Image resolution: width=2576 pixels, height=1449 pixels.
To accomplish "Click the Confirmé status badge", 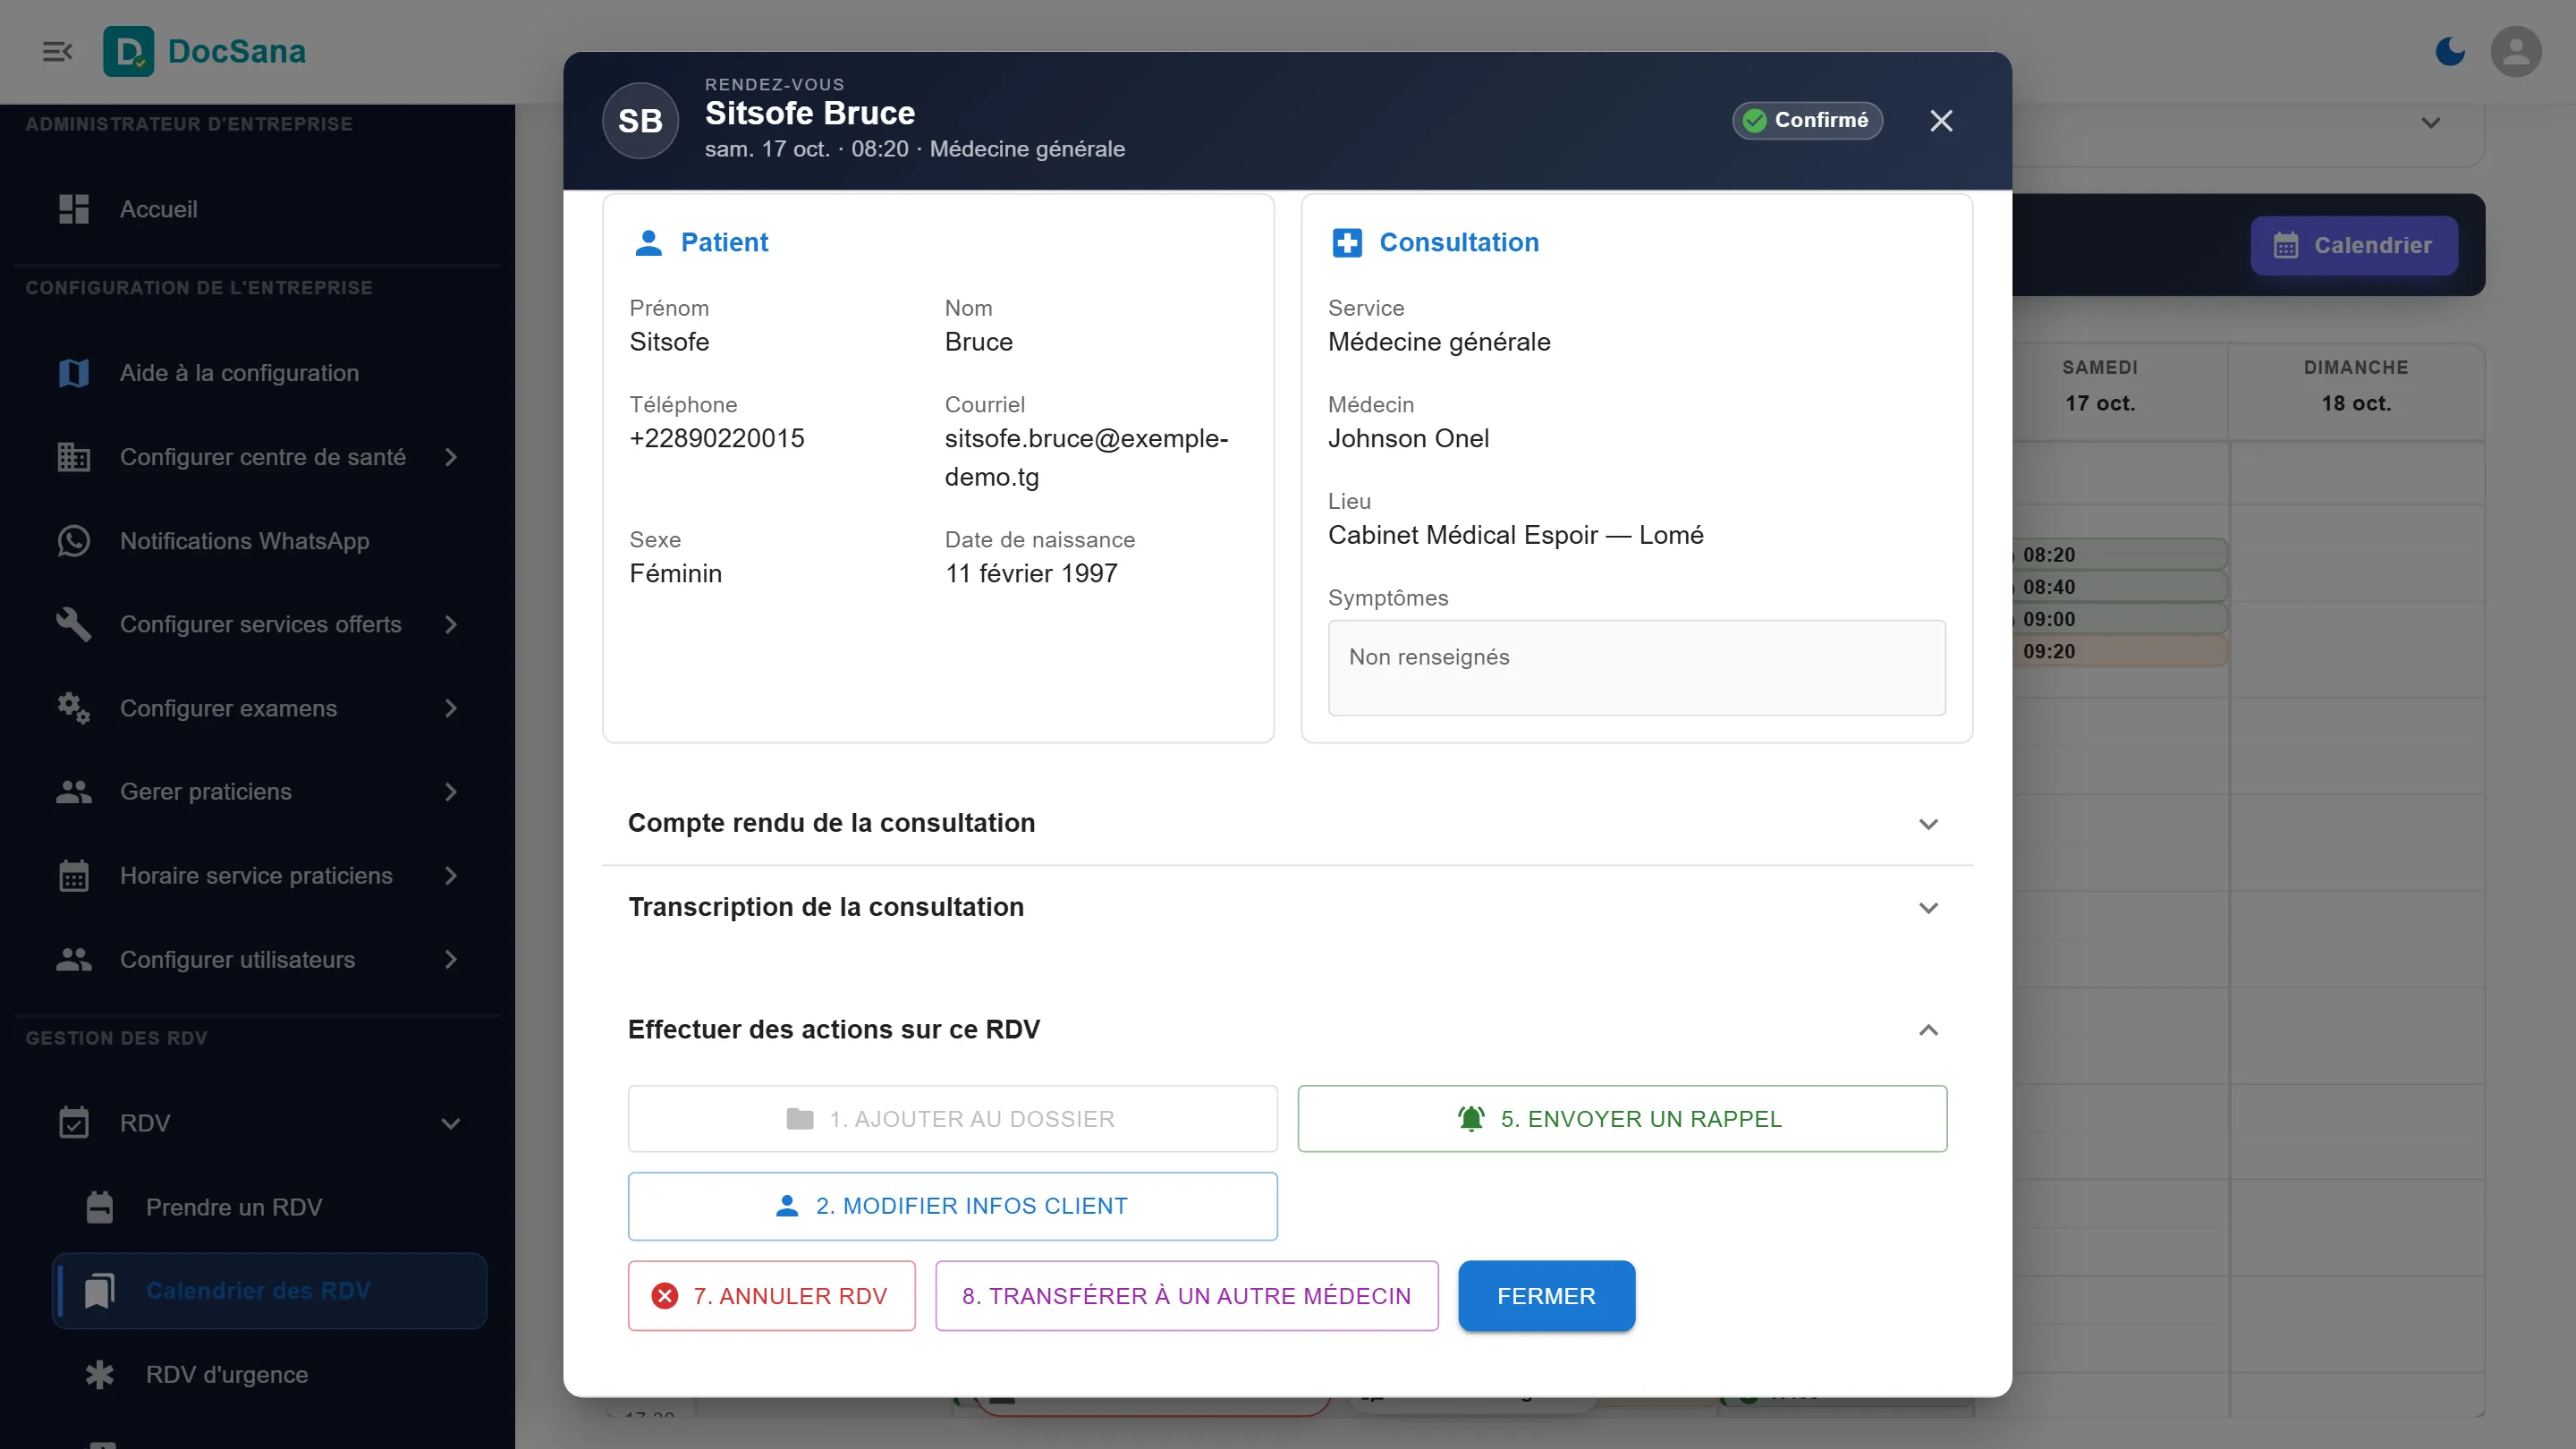I will click(1807, 120).
